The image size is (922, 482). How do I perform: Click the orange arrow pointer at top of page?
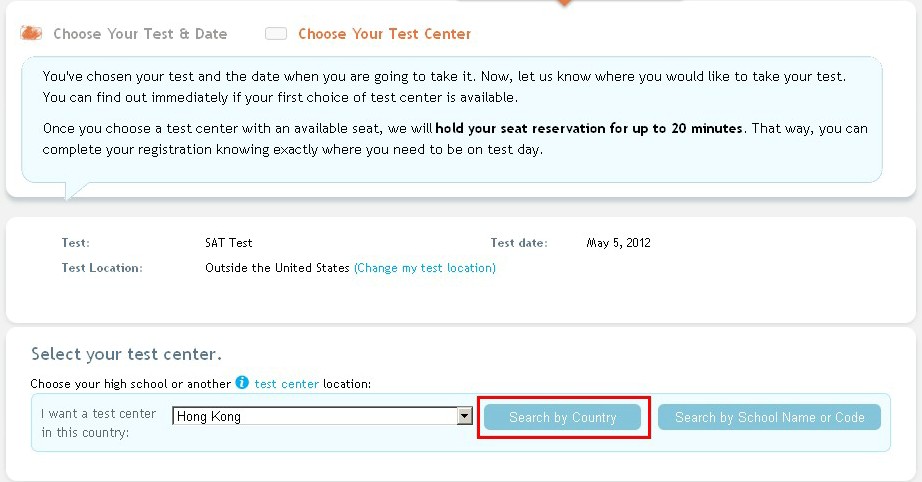click(564, 3)
